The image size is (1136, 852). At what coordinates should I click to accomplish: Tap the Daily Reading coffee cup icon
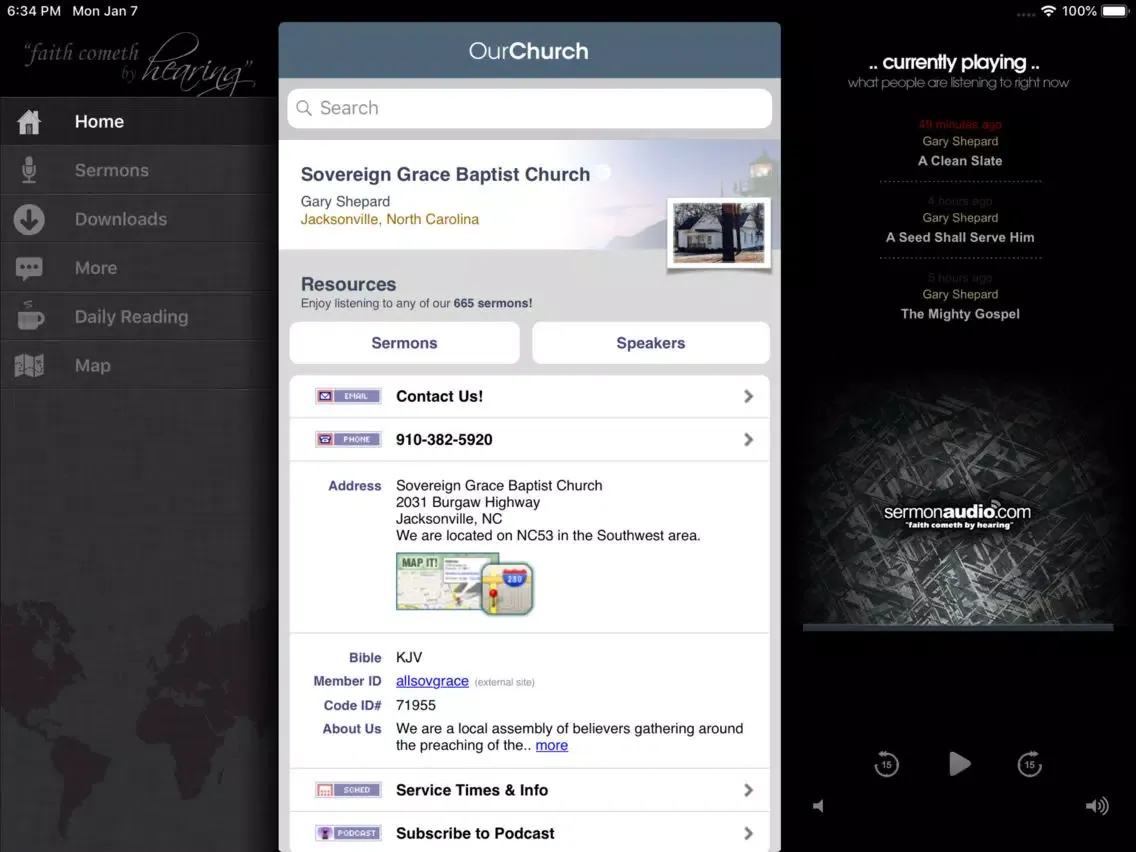coord(29,316)
